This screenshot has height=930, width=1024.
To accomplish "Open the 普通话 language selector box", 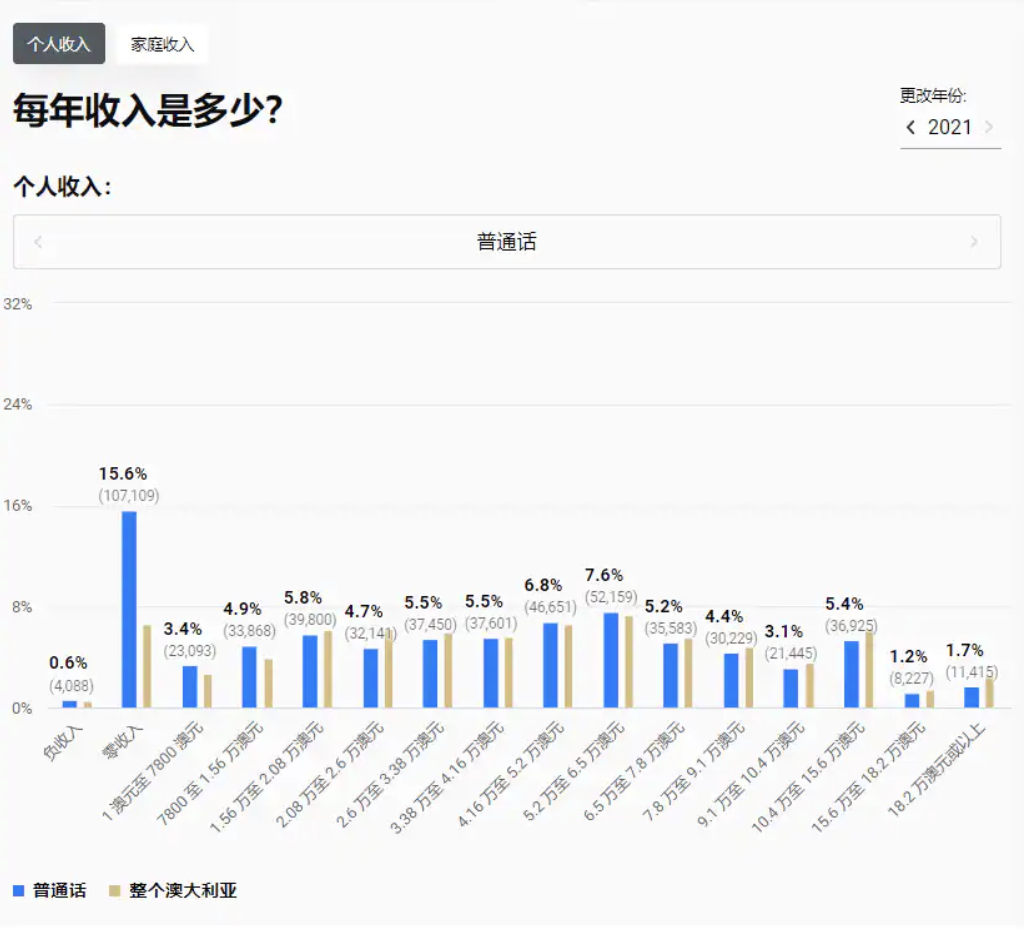I will [506, 242].
